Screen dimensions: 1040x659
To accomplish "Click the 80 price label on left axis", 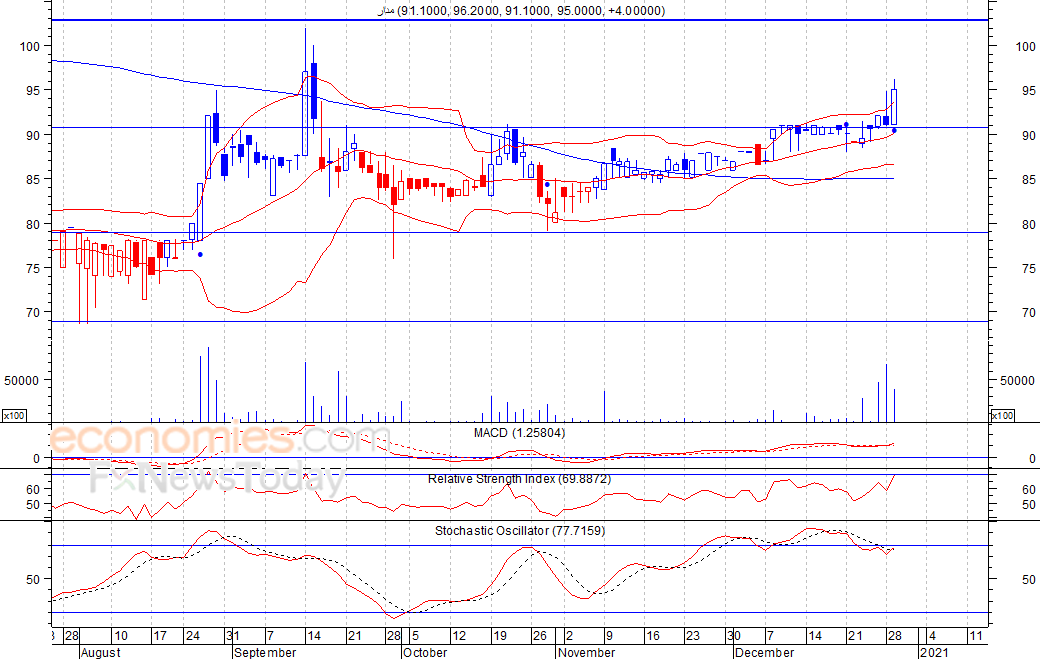I will [x=33, y=225].
